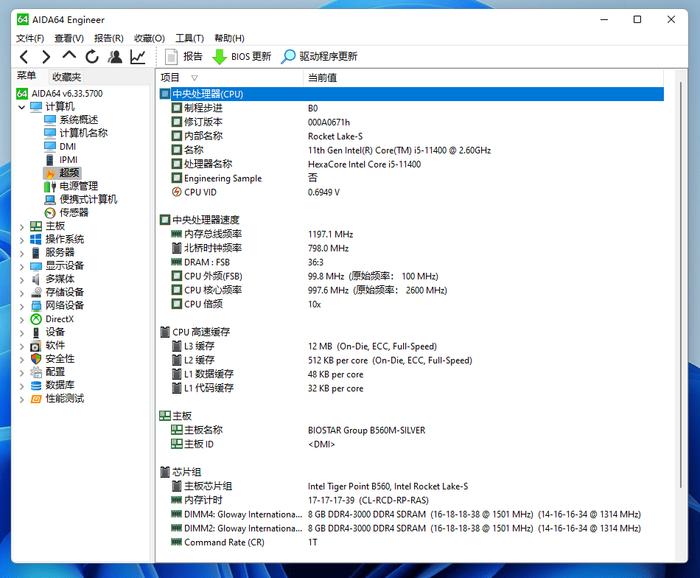Open the 文件(F) menu

tap(30, 38)
